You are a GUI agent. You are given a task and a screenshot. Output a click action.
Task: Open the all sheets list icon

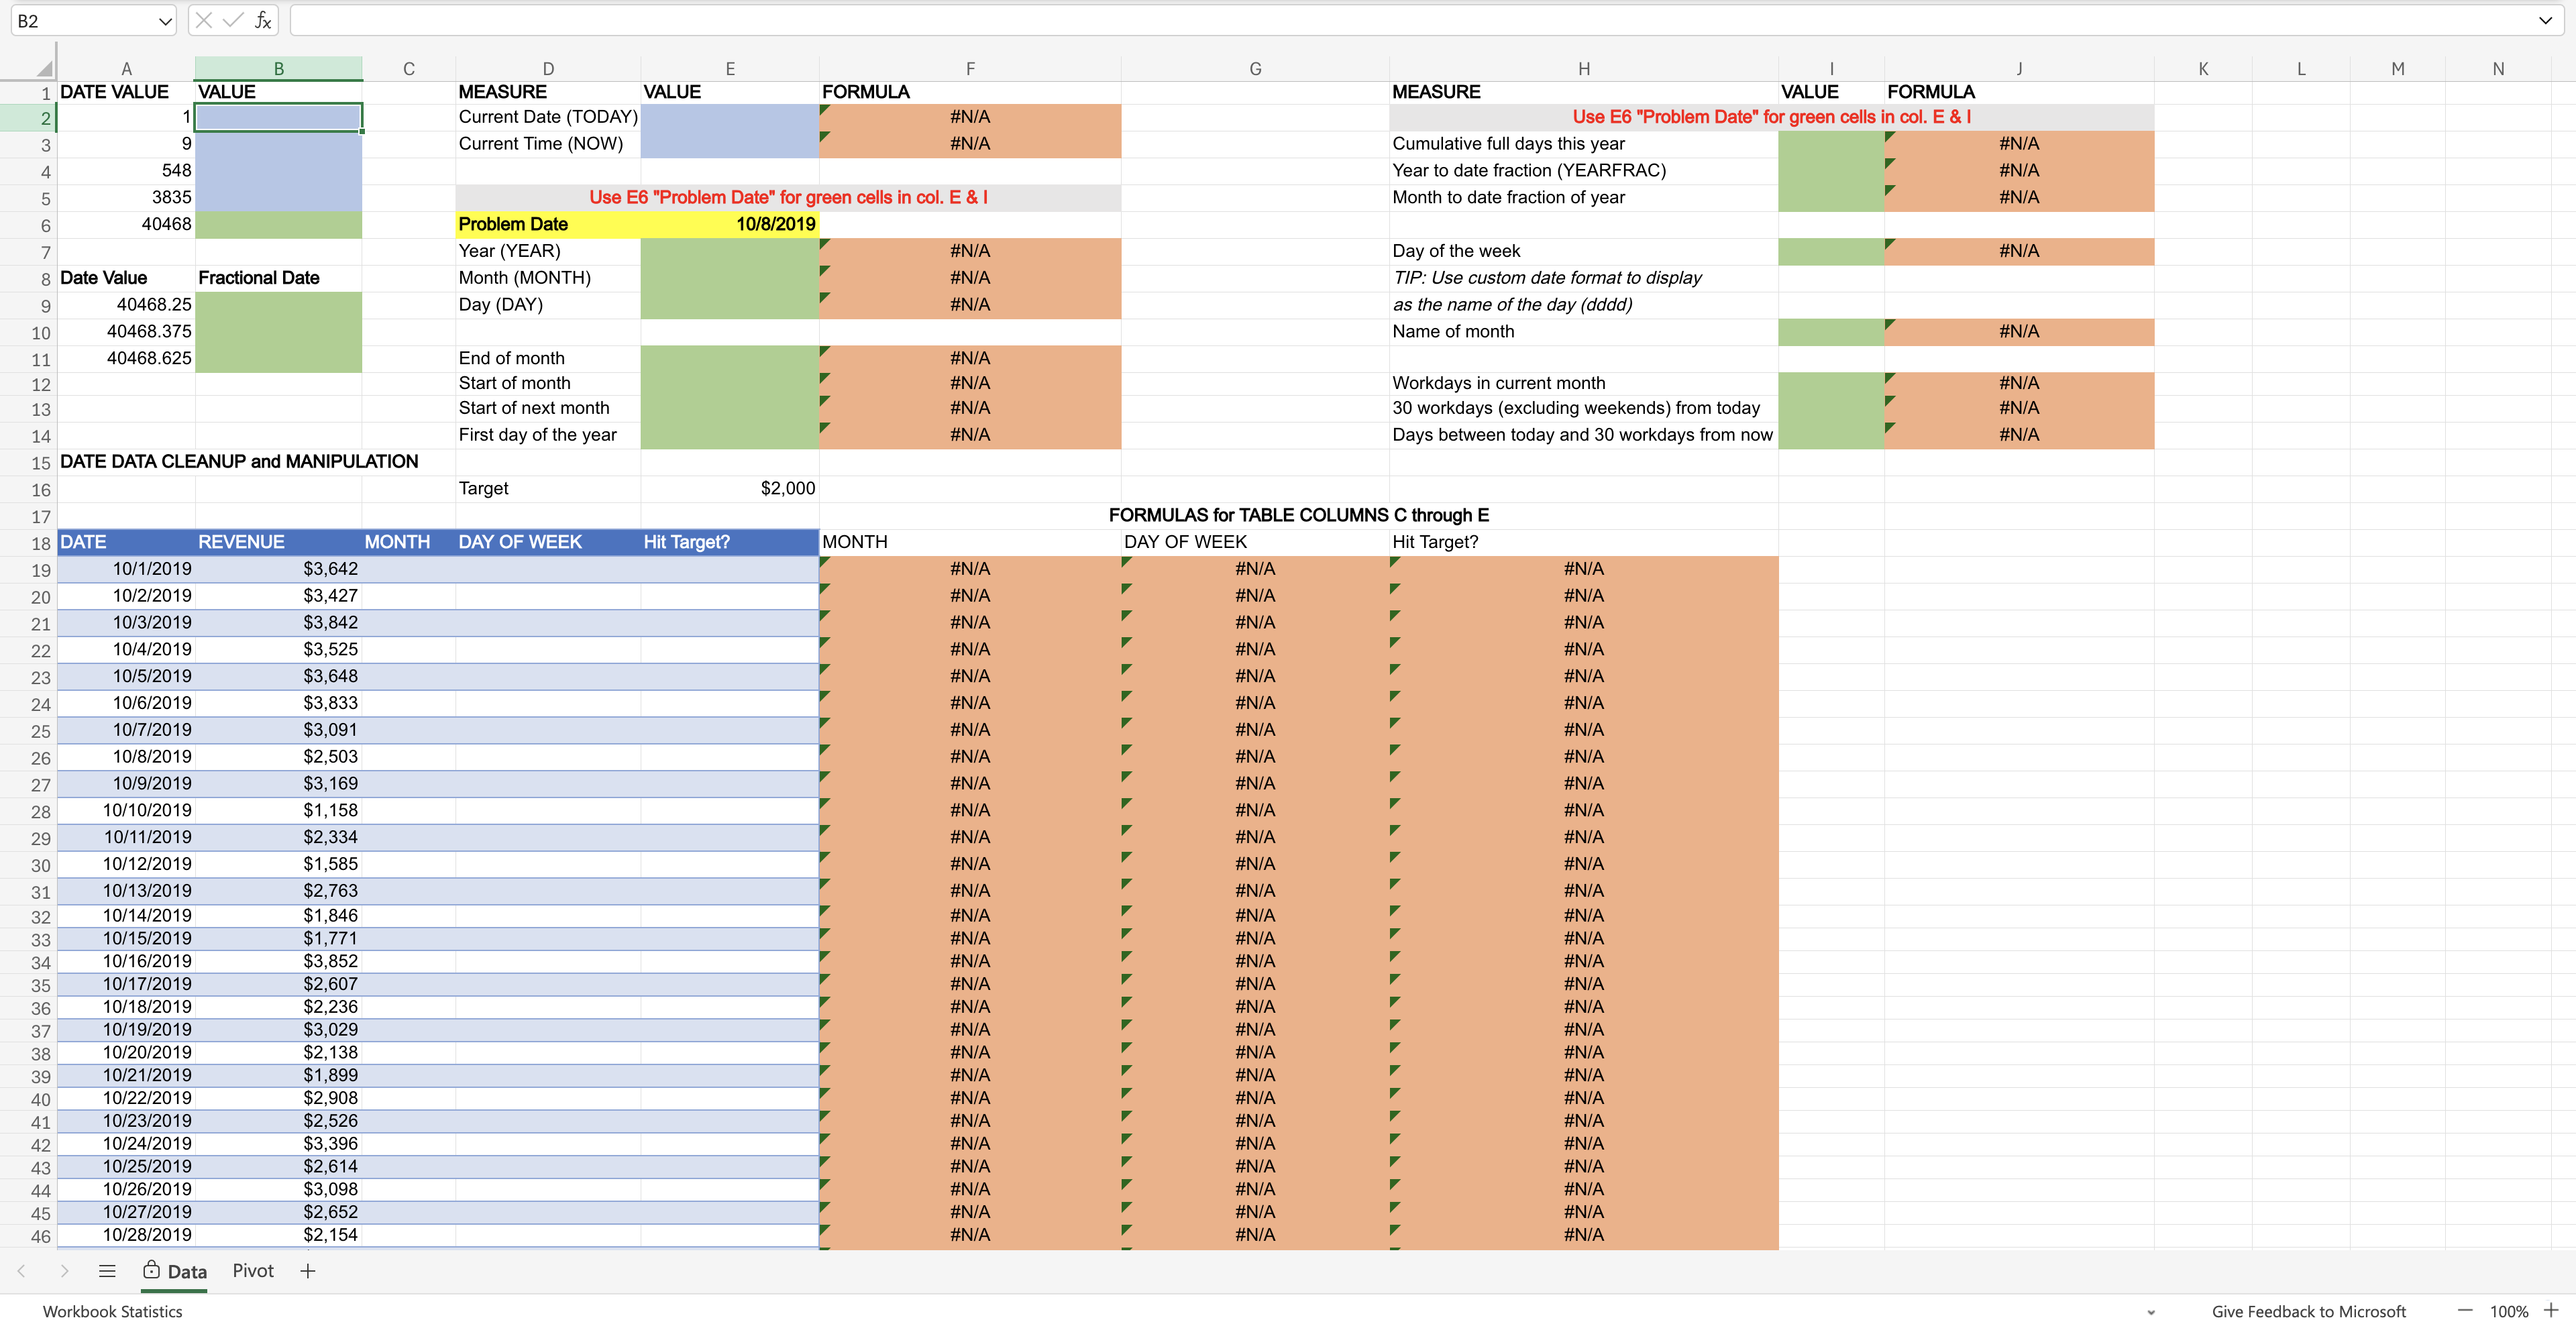[107, 1271]
